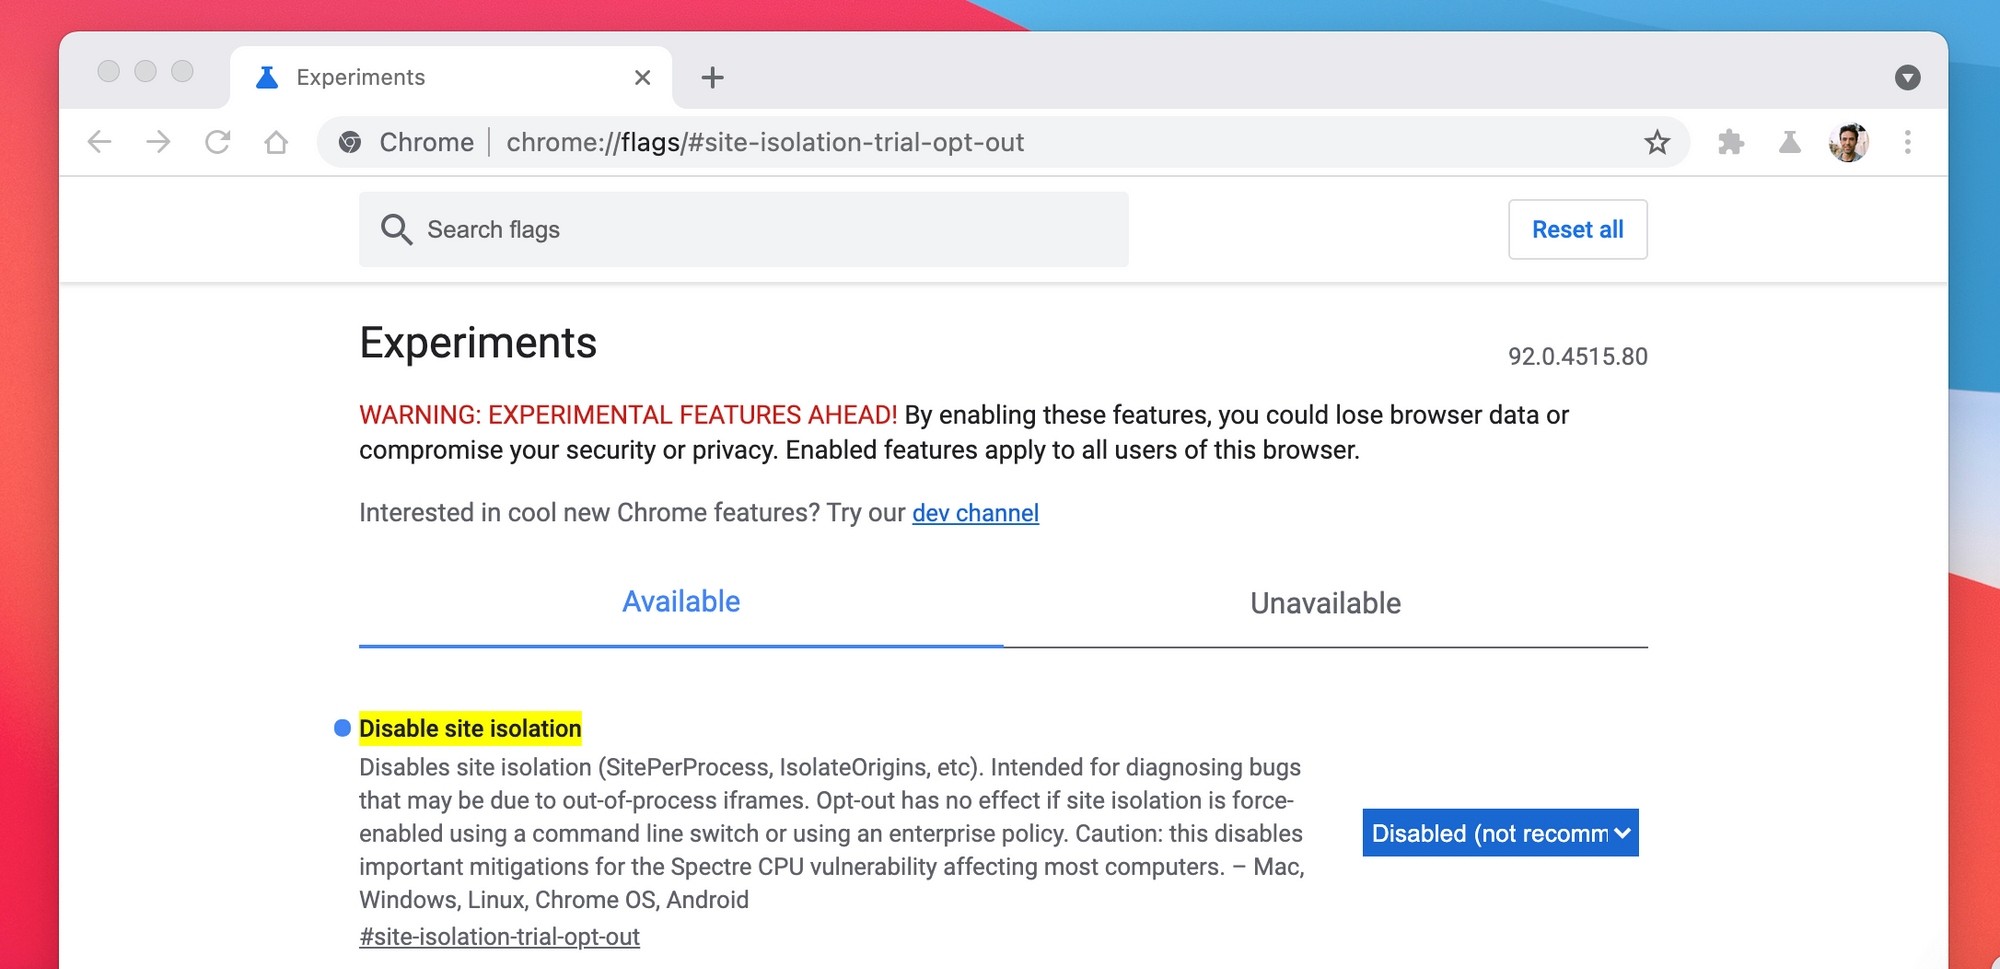
Task: Open the profile avatar menu
Action: click(x=1849, y=142)
